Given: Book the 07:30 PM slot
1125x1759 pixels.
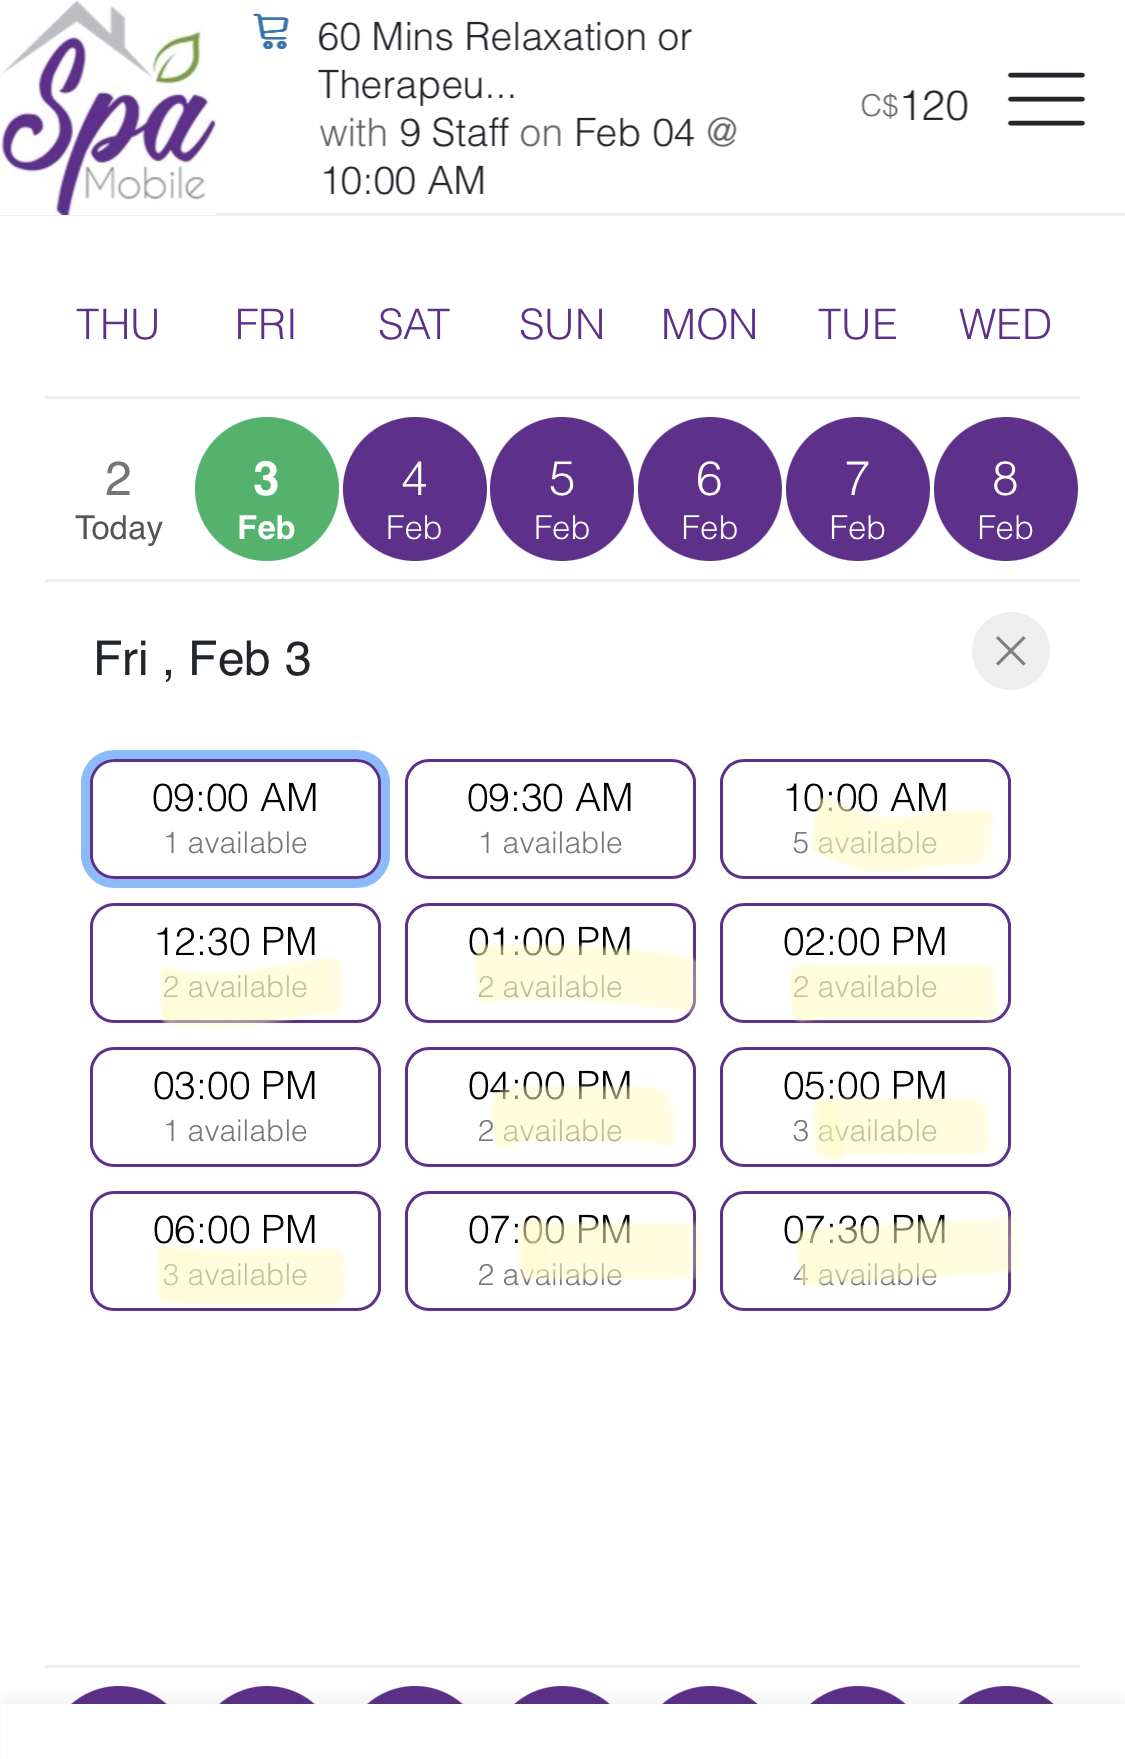Looking at the screenshot, I should tap(865, 1251).
